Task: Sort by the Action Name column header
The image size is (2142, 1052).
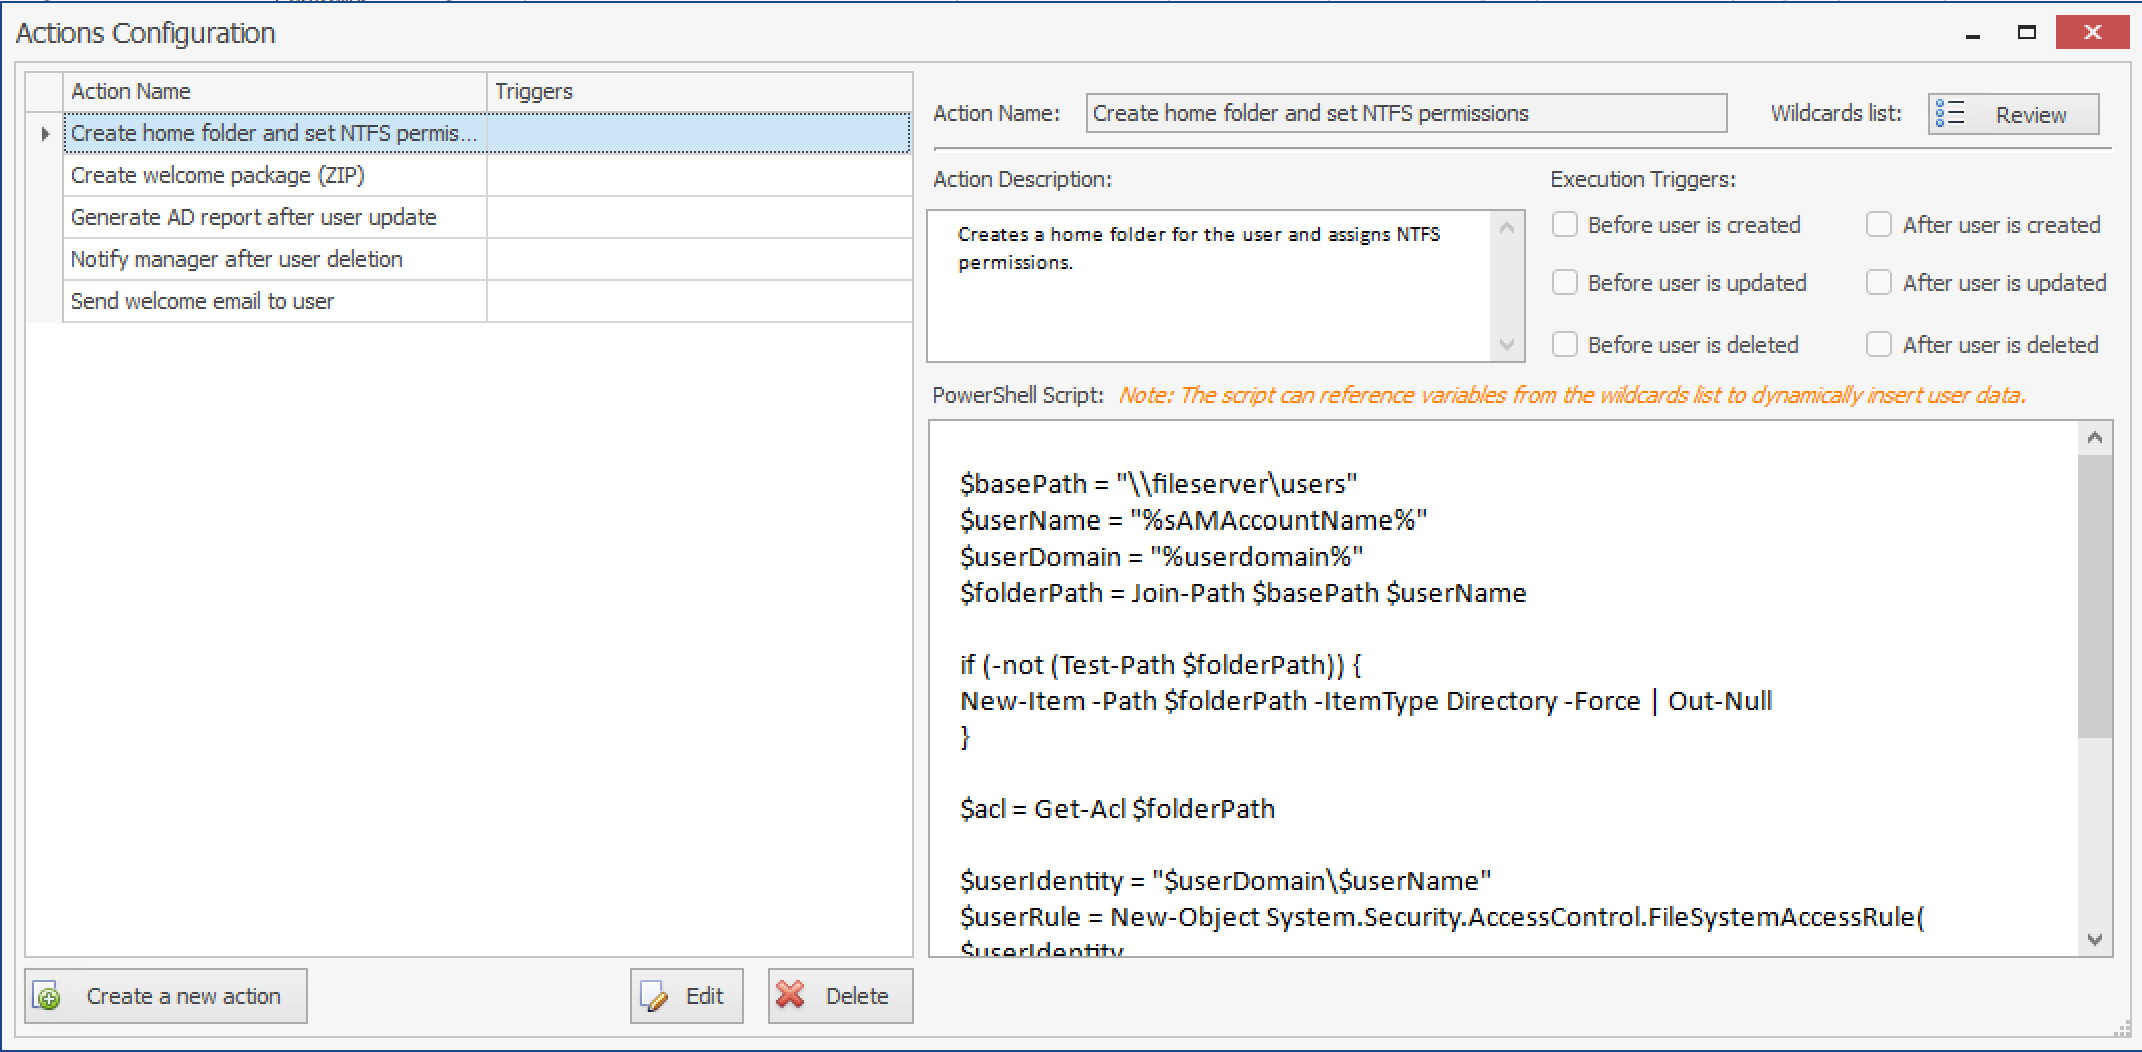Action: coord(274,92)
